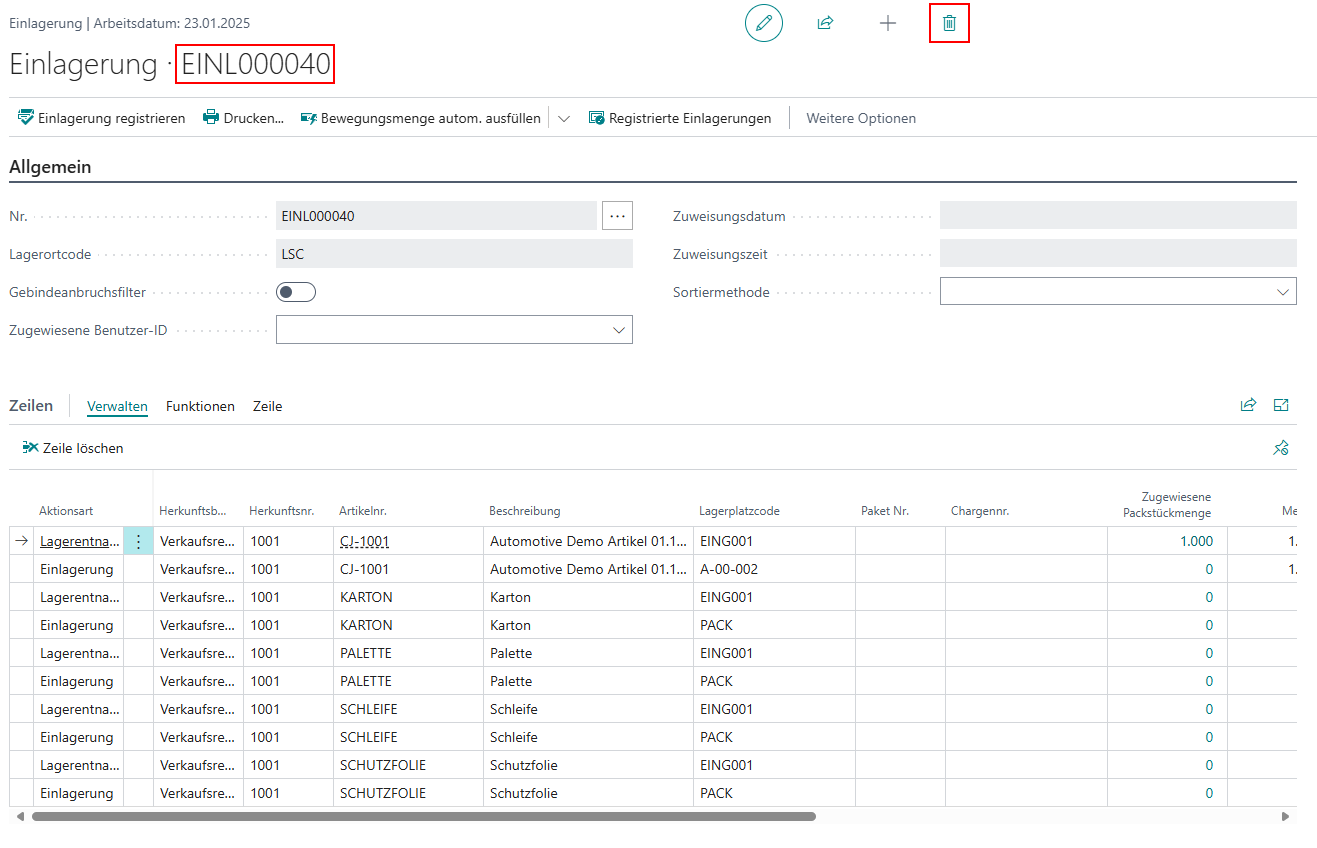Click the plus icon to create new
The width and height of the screenshot is (1317, 848).
[887, 23]
